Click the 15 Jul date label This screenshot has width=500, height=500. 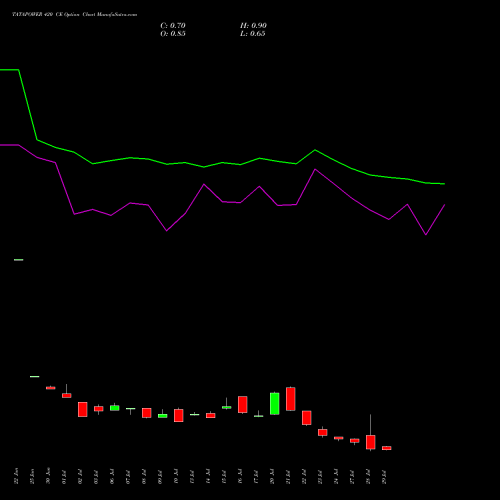(224, 477)
